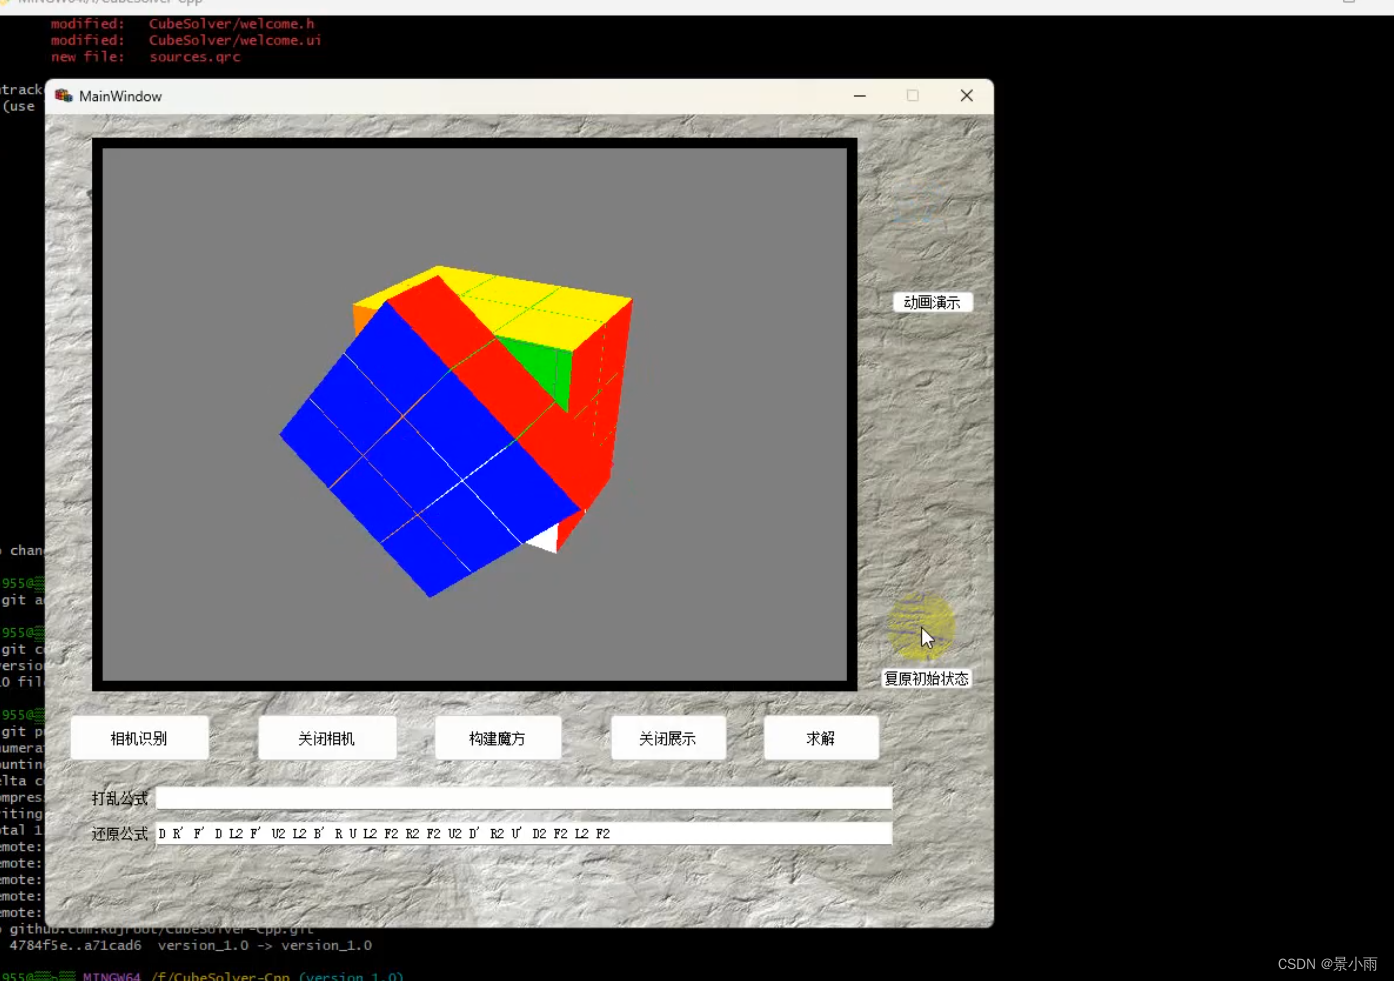Minimize the MainWindow window
The image size is (1394, 981).
click(x=860, y=96)
